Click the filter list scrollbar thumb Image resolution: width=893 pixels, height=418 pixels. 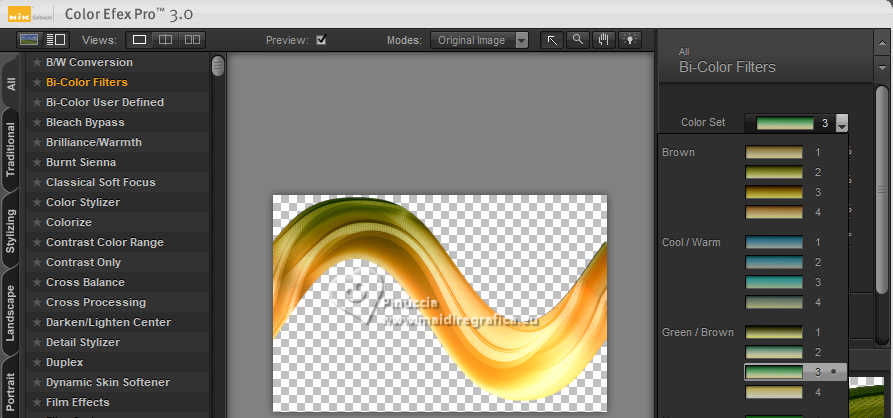[x=218, y=66]
